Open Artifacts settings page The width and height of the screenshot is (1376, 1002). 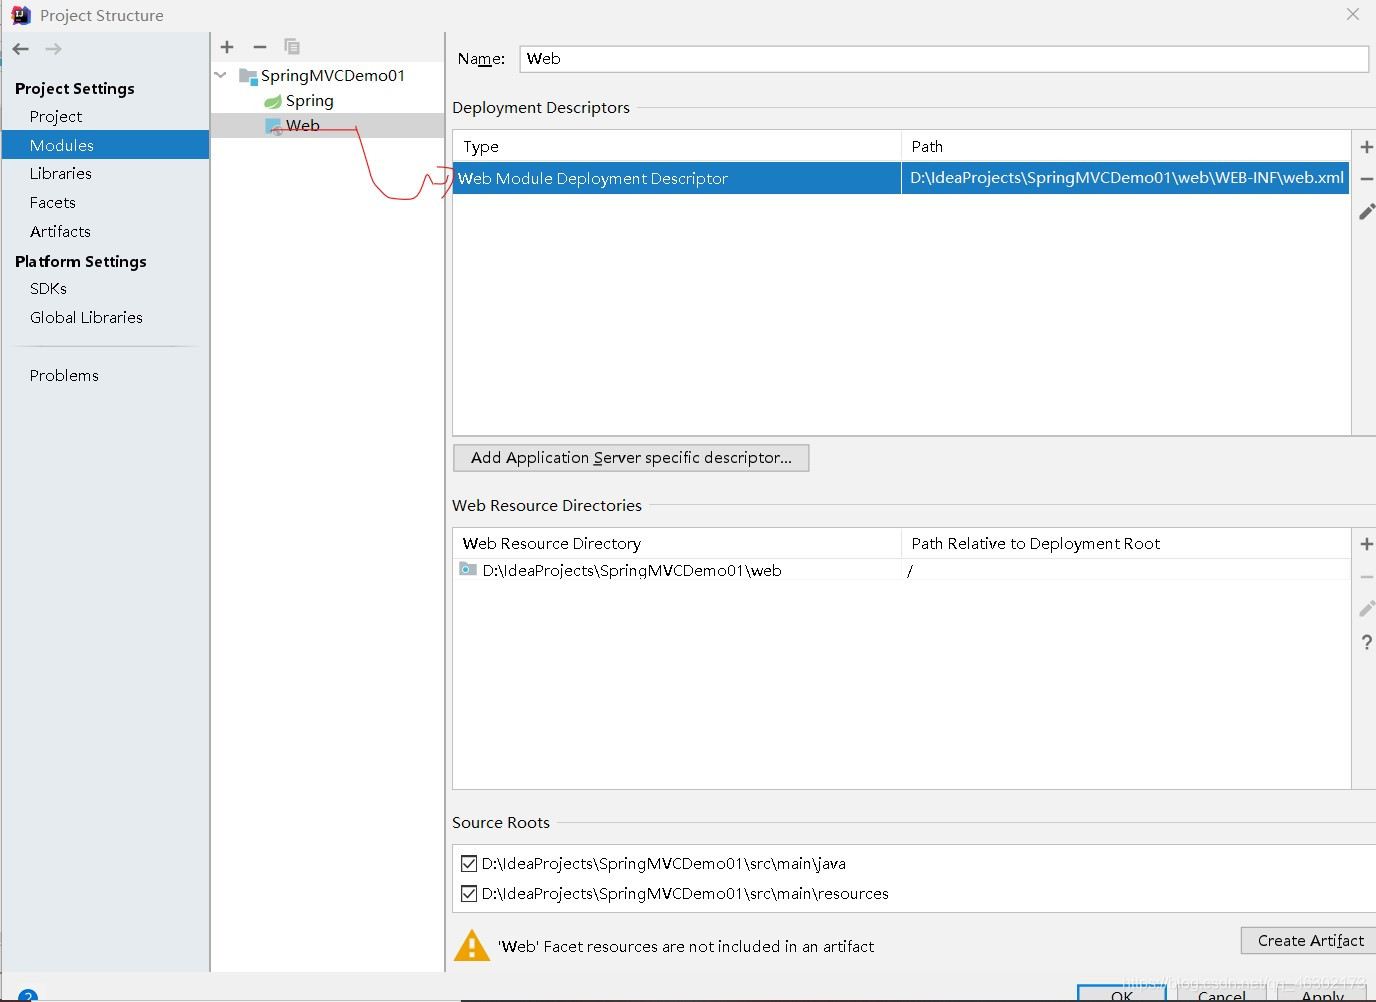(60, 232)
